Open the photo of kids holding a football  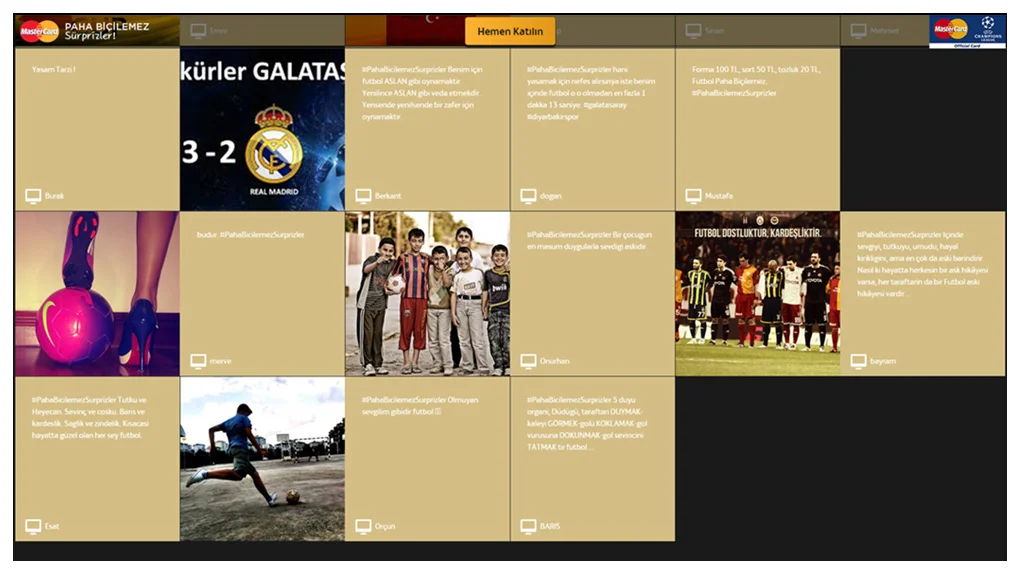click(x=427, y=294)
